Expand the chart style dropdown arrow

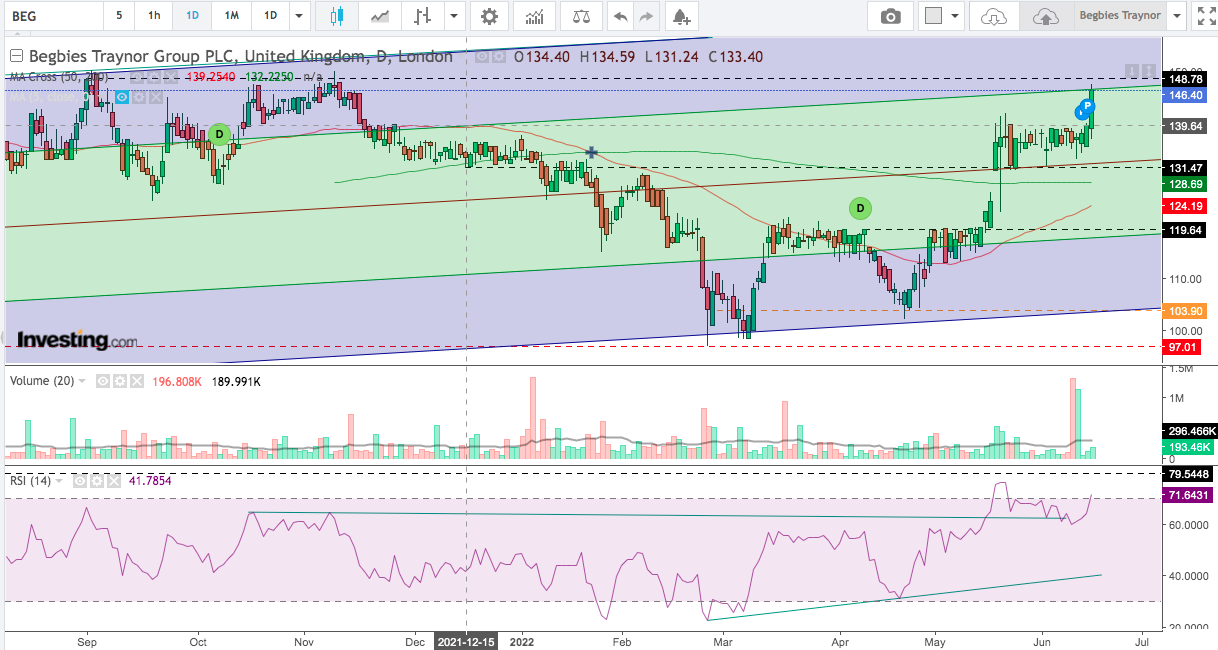point(456,16)
